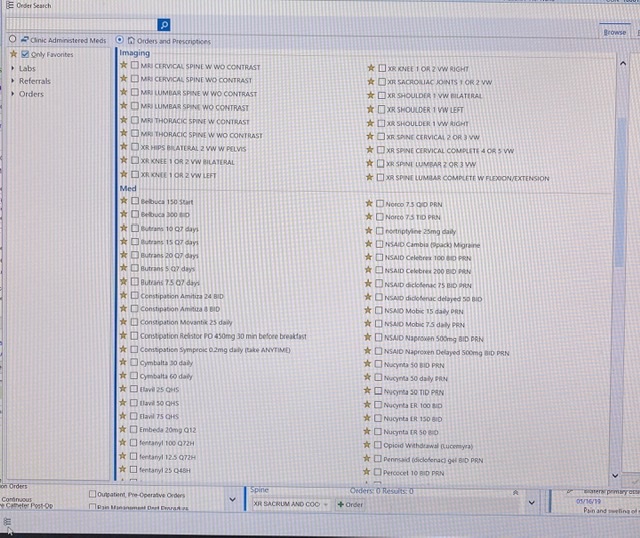Click favorite star beside NSAID Mobic 15 daily PRN
This screenshot has height=538, width=640.
pos(368,310)
